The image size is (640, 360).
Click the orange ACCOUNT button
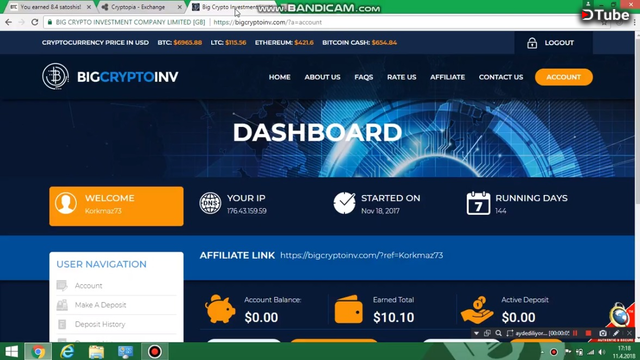[x=564, y=77]
